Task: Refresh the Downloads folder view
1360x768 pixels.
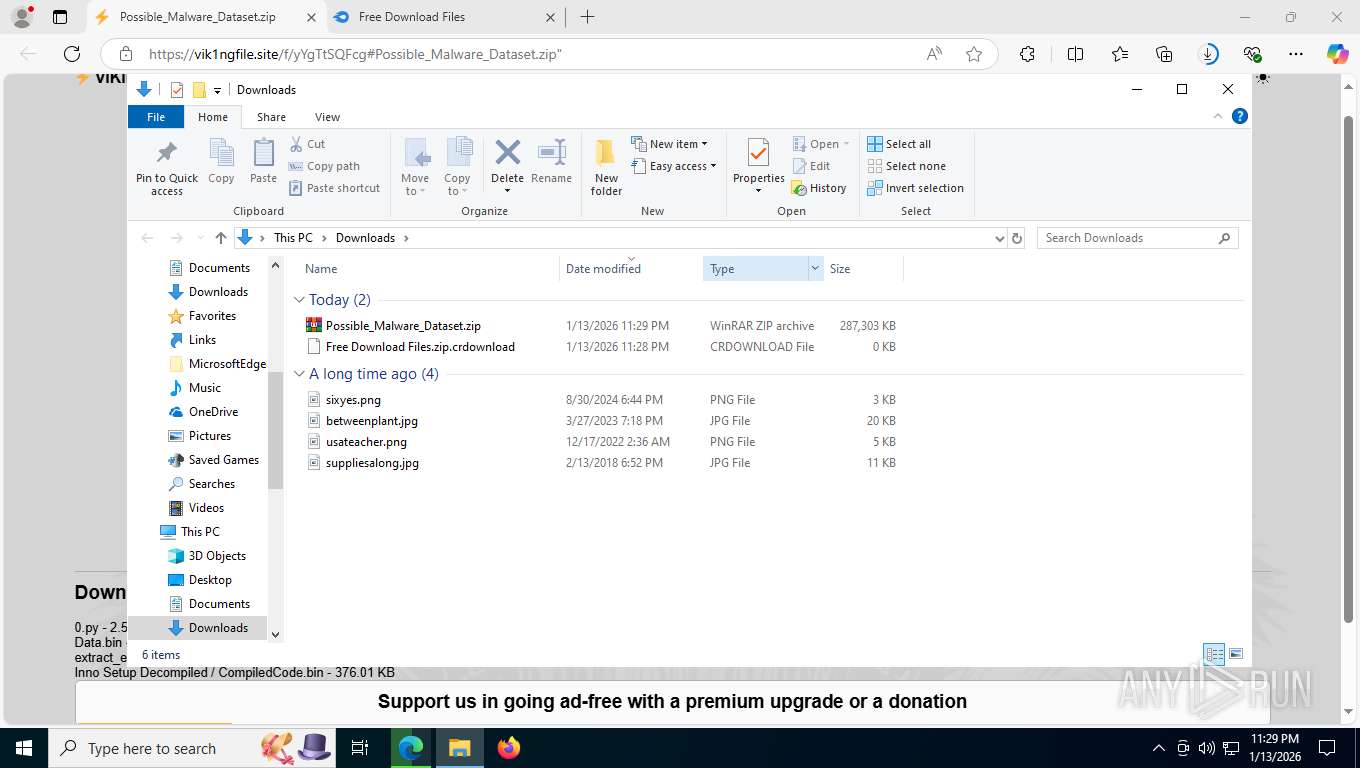Action: coord(1017,238)
